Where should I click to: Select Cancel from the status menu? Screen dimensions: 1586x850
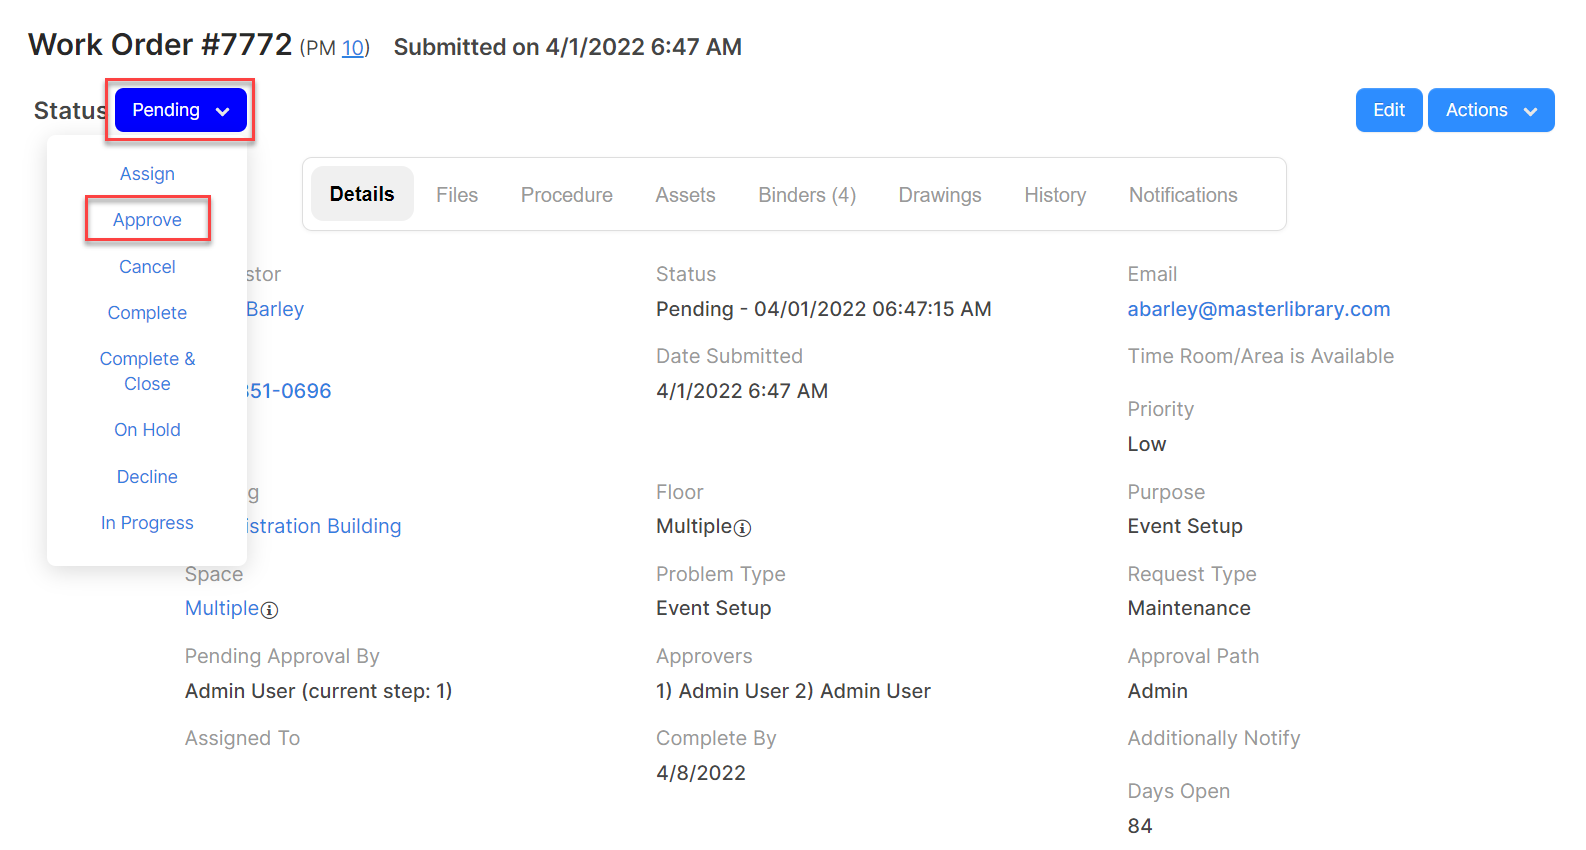click(147, 267)
